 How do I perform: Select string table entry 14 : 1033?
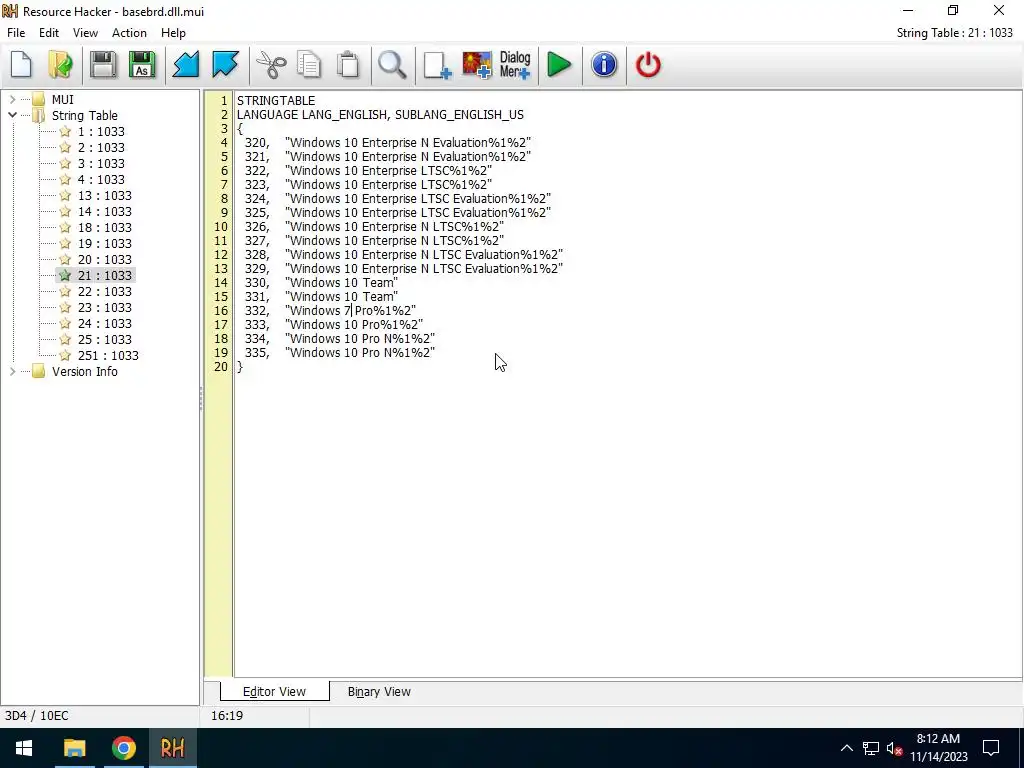[x=104, y=212]
